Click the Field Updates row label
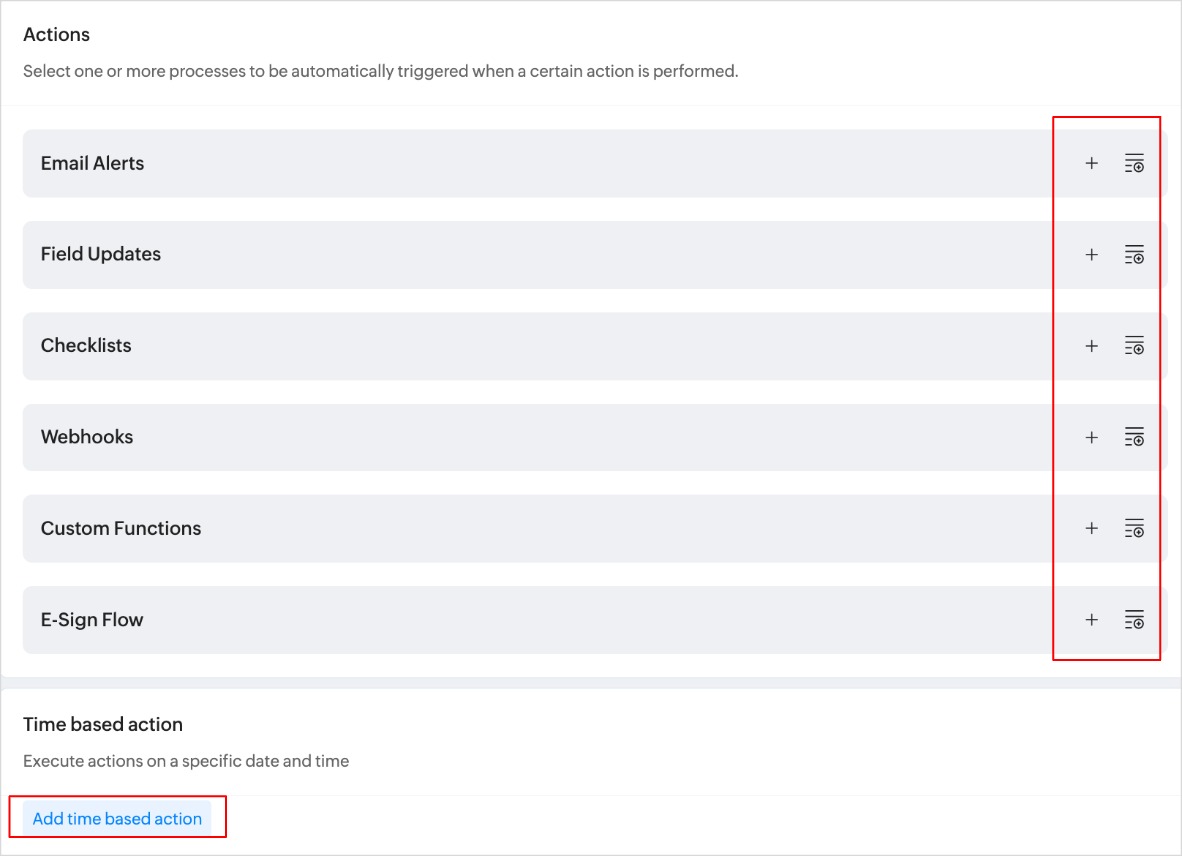This screenshot has width=1182, height=856. click(x=100, y=254)
